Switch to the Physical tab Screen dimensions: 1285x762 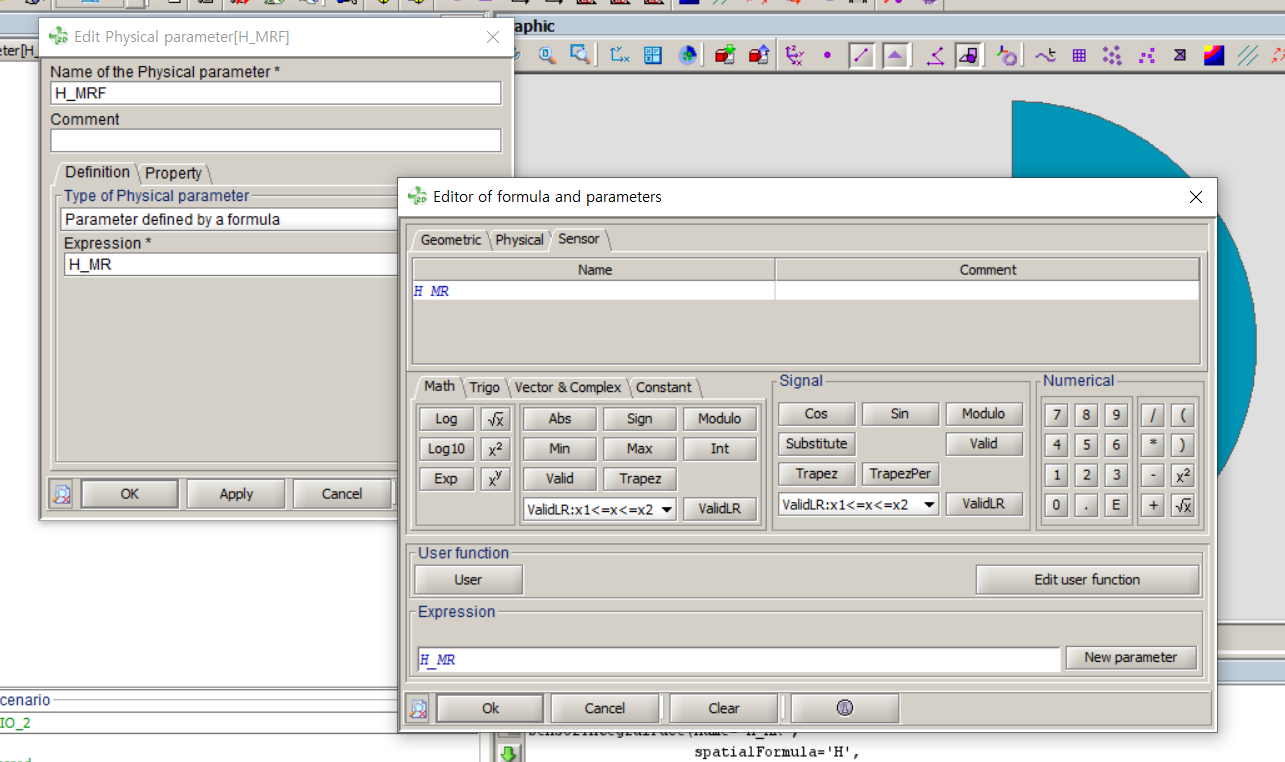(x=519, y=240)
